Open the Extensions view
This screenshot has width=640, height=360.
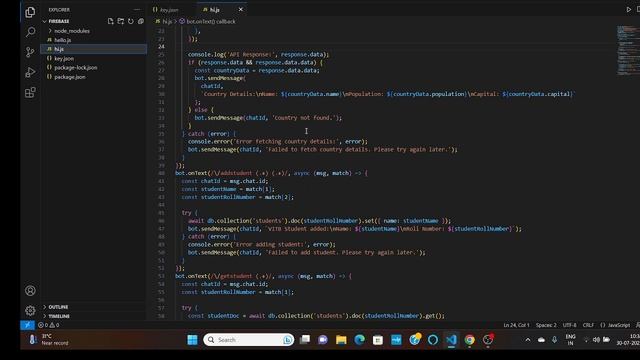point(30,92)
